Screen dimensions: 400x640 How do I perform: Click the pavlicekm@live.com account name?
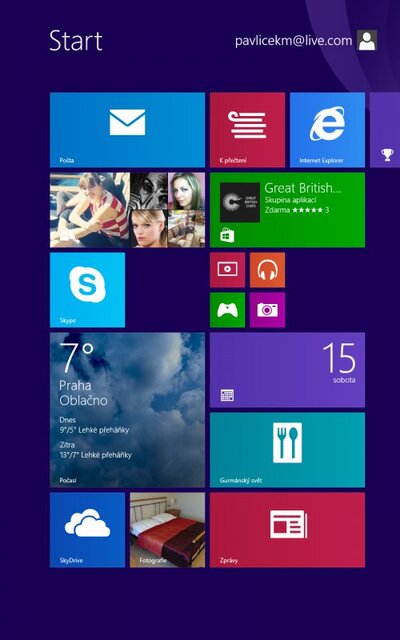pyautogui.click(x=293, y=41)
